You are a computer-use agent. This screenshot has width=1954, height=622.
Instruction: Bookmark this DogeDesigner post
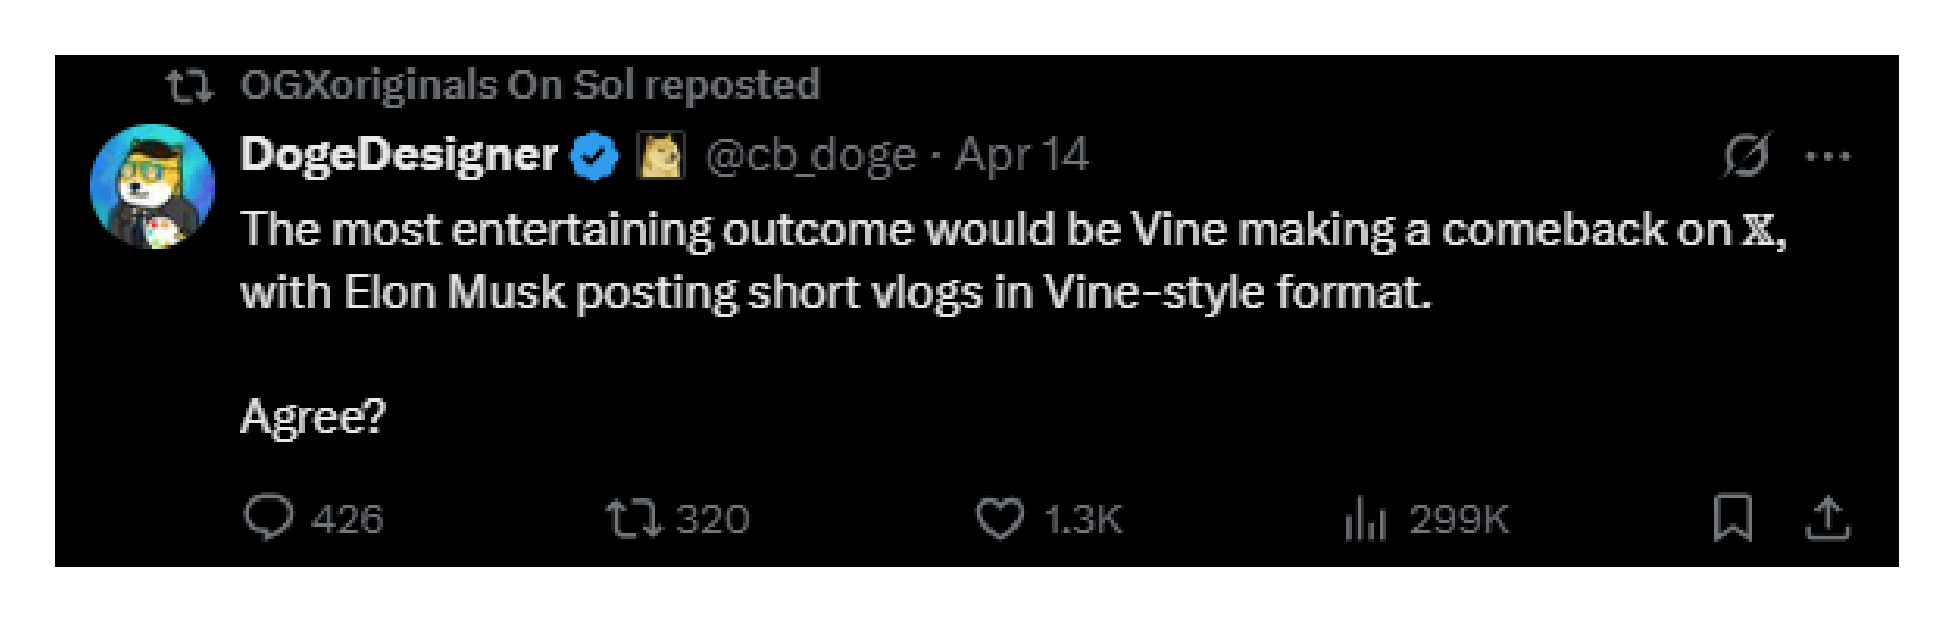point(1733,518)
